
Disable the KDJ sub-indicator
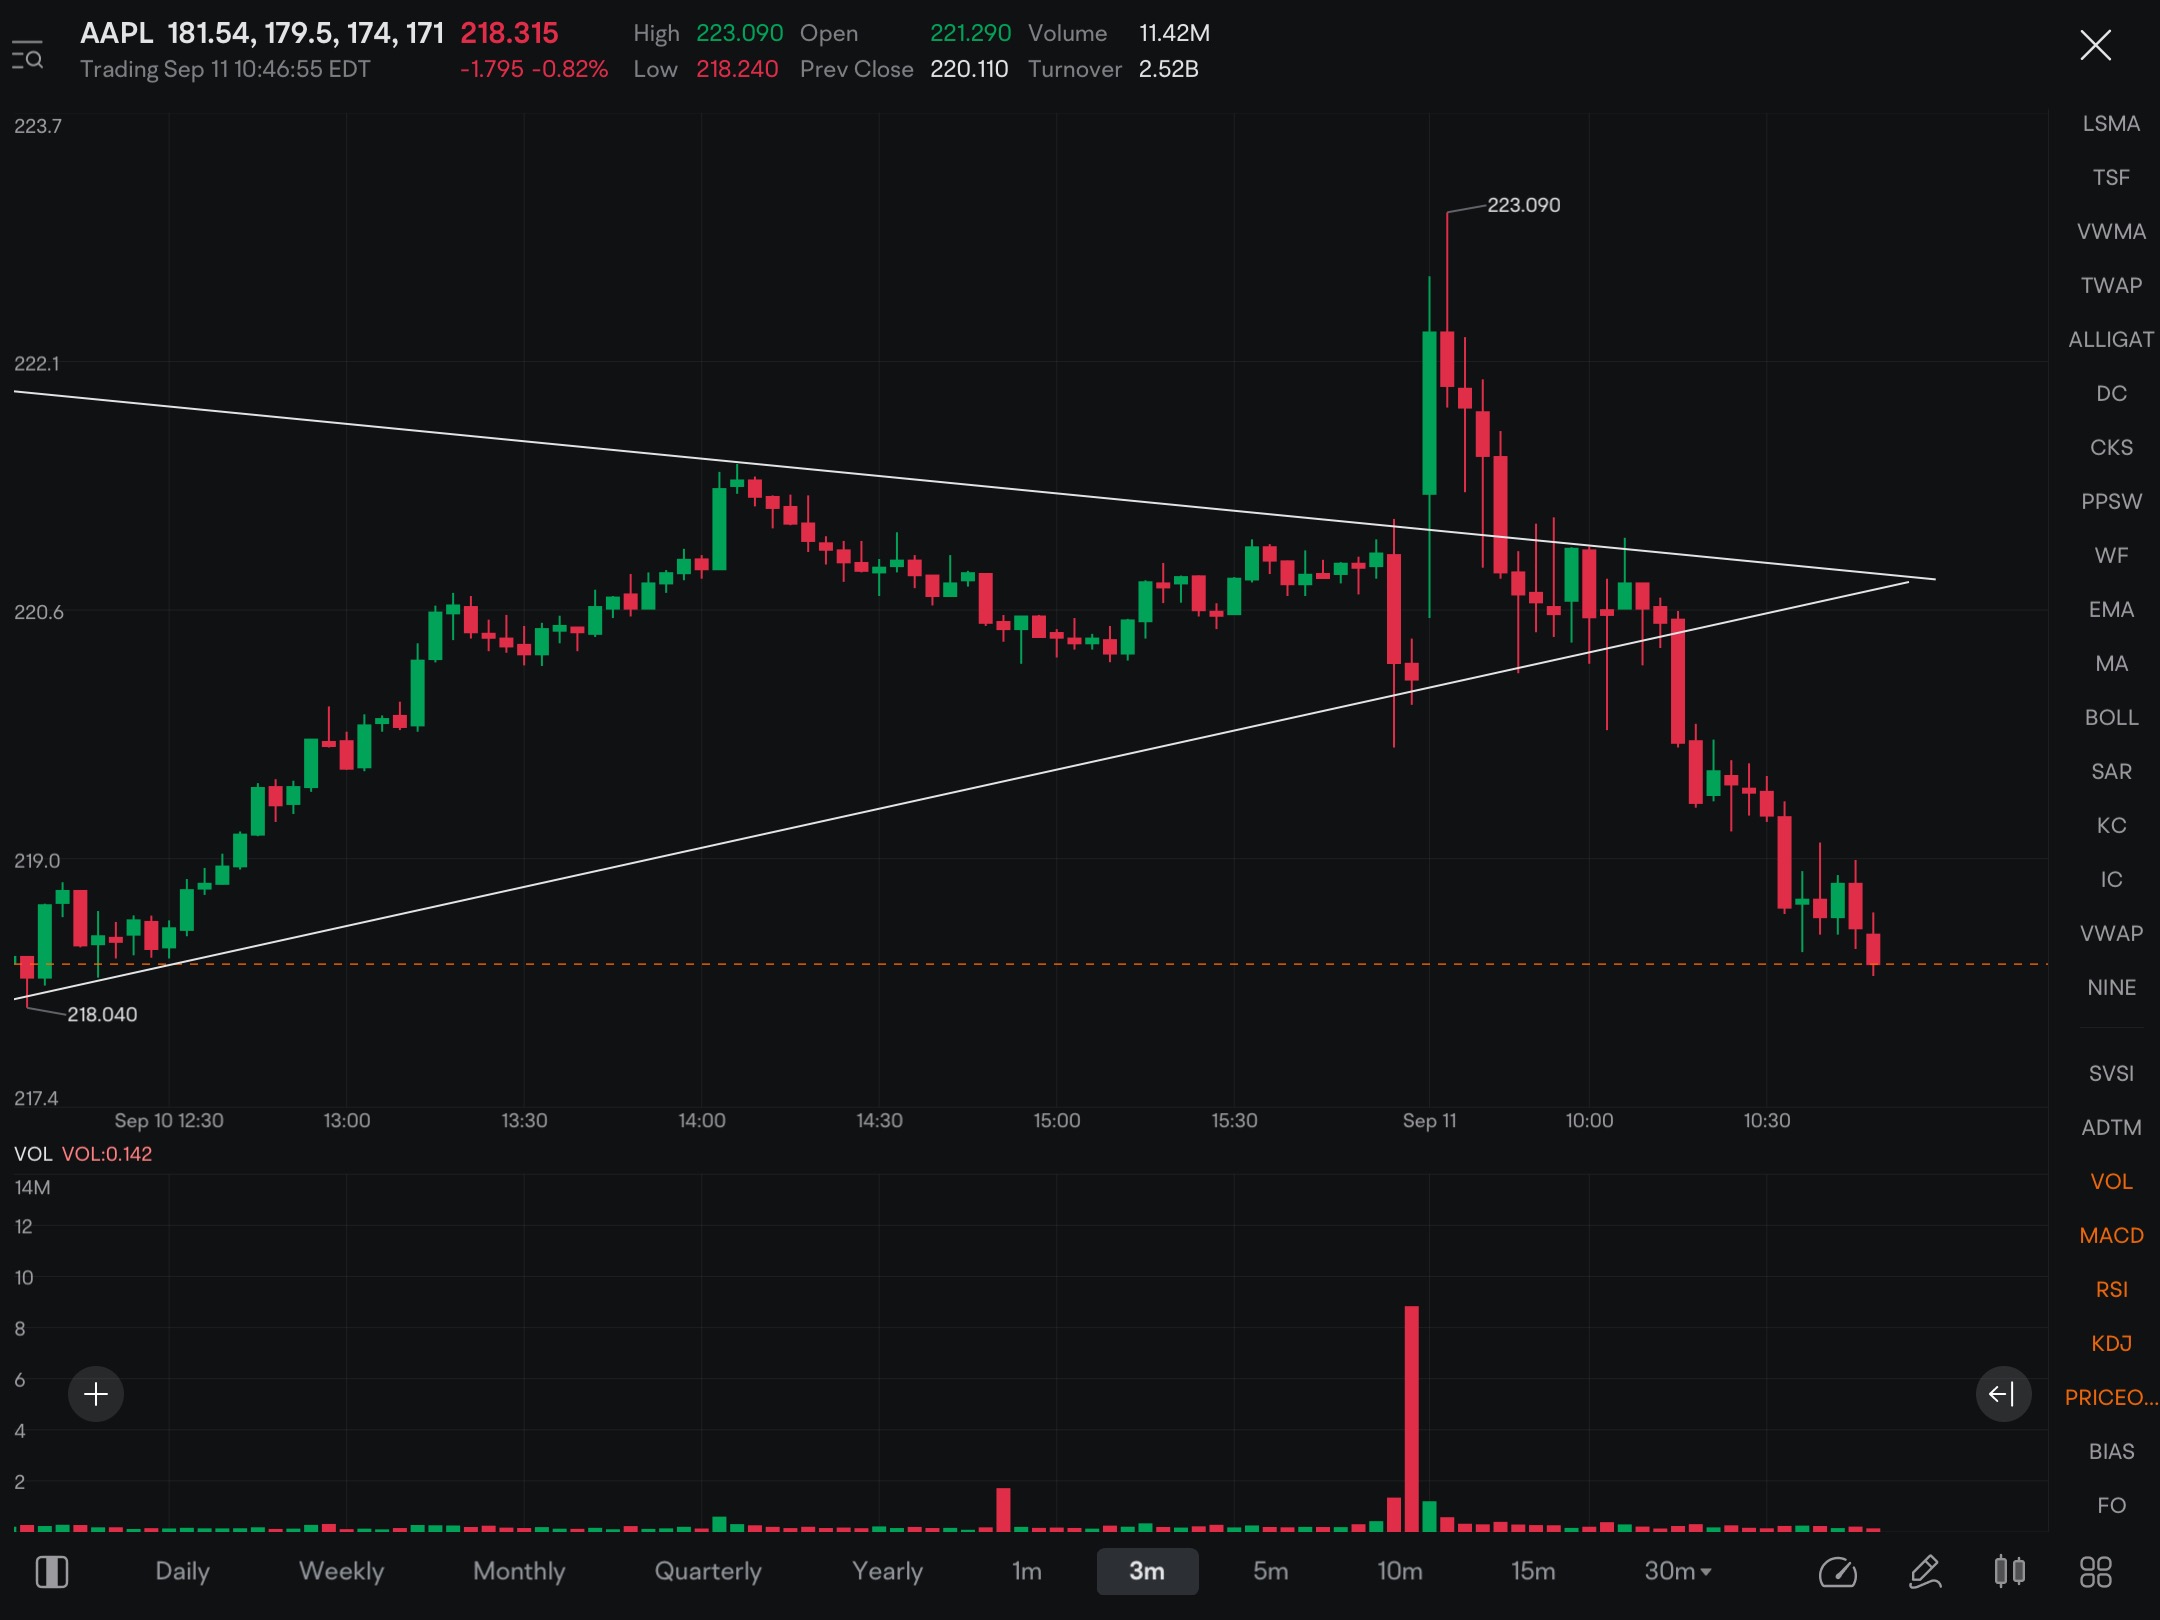tap(2111, 1343)
